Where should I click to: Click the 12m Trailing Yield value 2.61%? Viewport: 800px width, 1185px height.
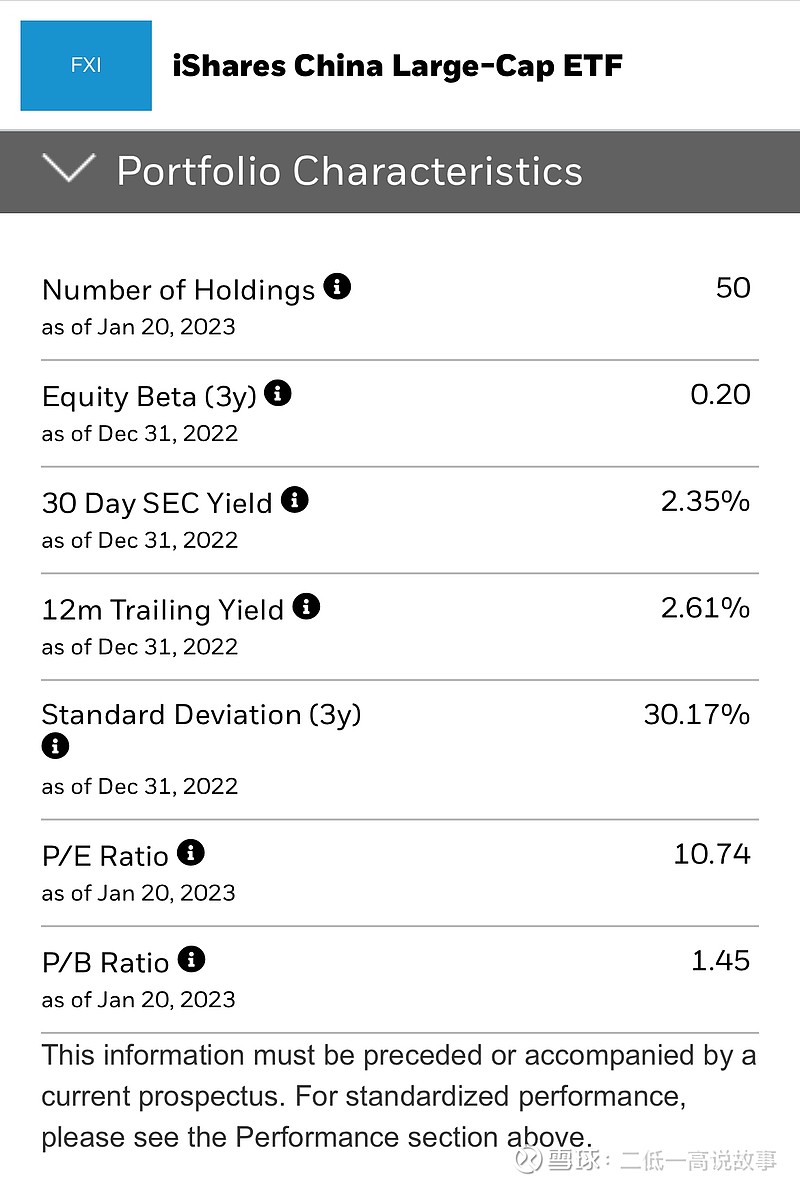pyautogui.click(x=705, y=608)
